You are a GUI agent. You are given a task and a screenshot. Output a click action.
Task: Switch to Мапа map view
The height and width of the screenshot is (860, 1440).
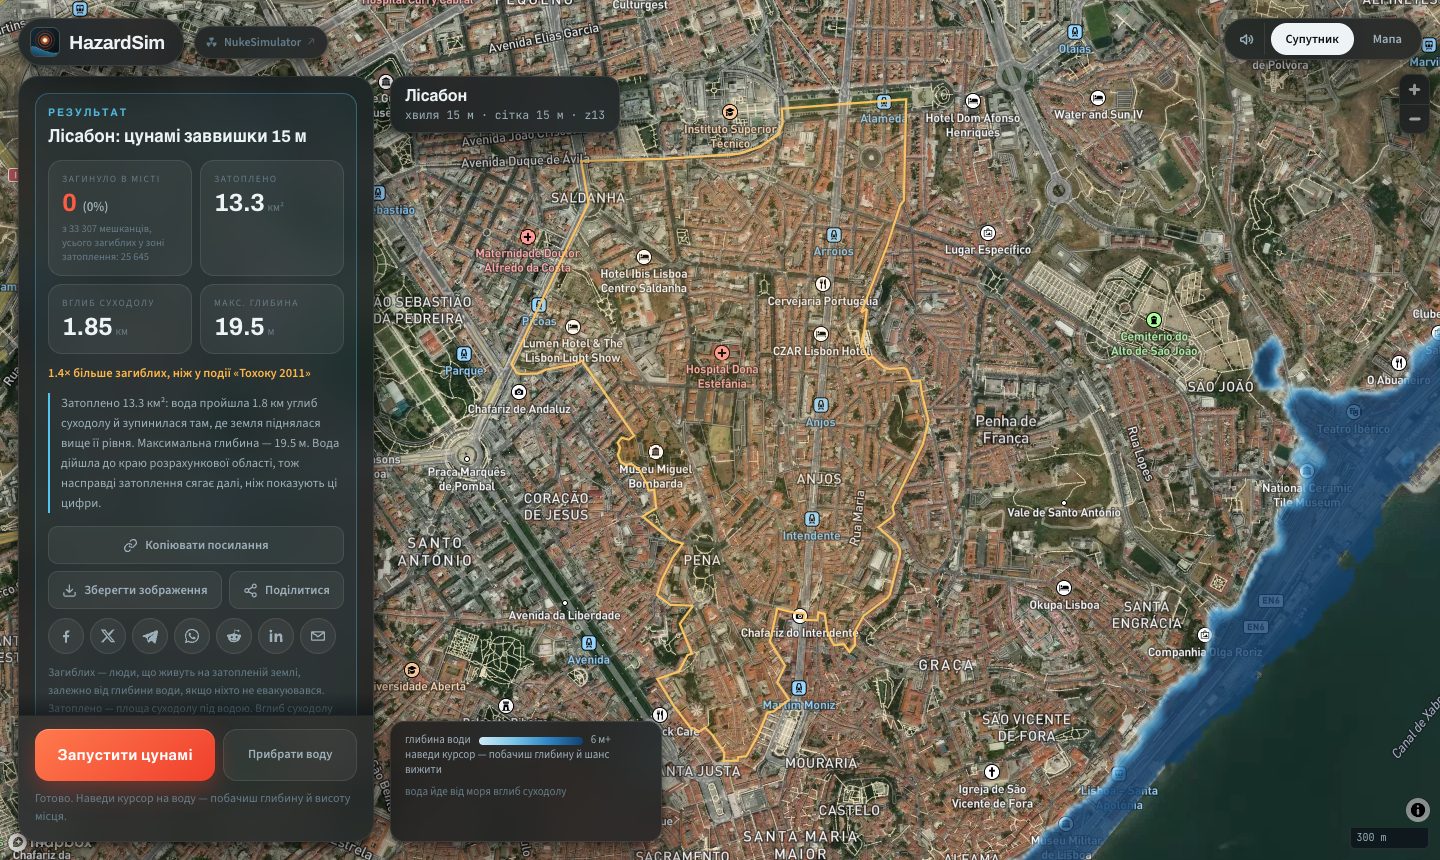tap(1387, 39)
